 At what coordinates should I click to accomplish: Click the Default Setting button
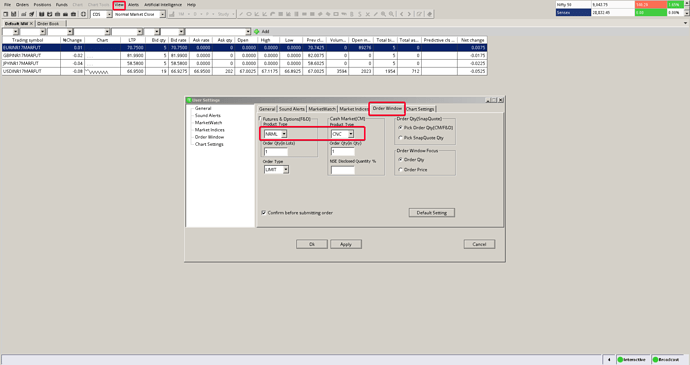click(x=432, y=213)
